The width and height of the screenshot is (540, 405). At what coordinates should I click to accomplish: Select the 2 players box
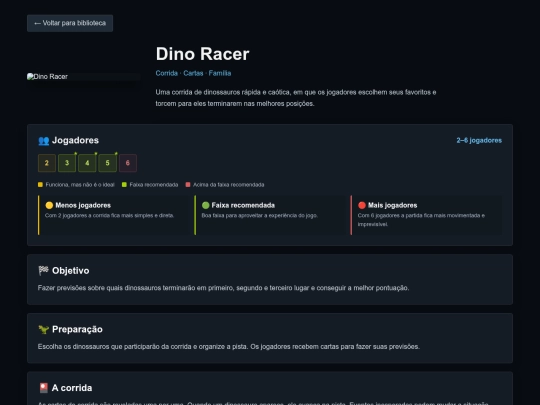[47, 163]
